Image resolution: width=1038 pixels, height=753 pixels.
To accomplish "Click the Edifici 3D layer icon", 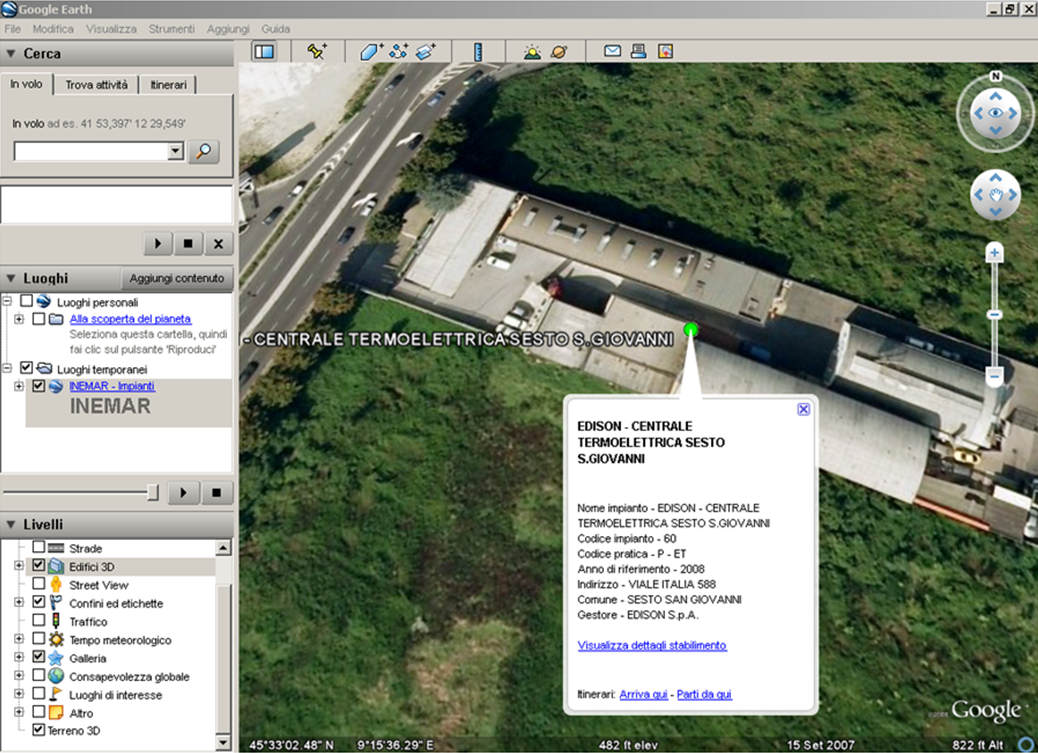I will (56, 566).
